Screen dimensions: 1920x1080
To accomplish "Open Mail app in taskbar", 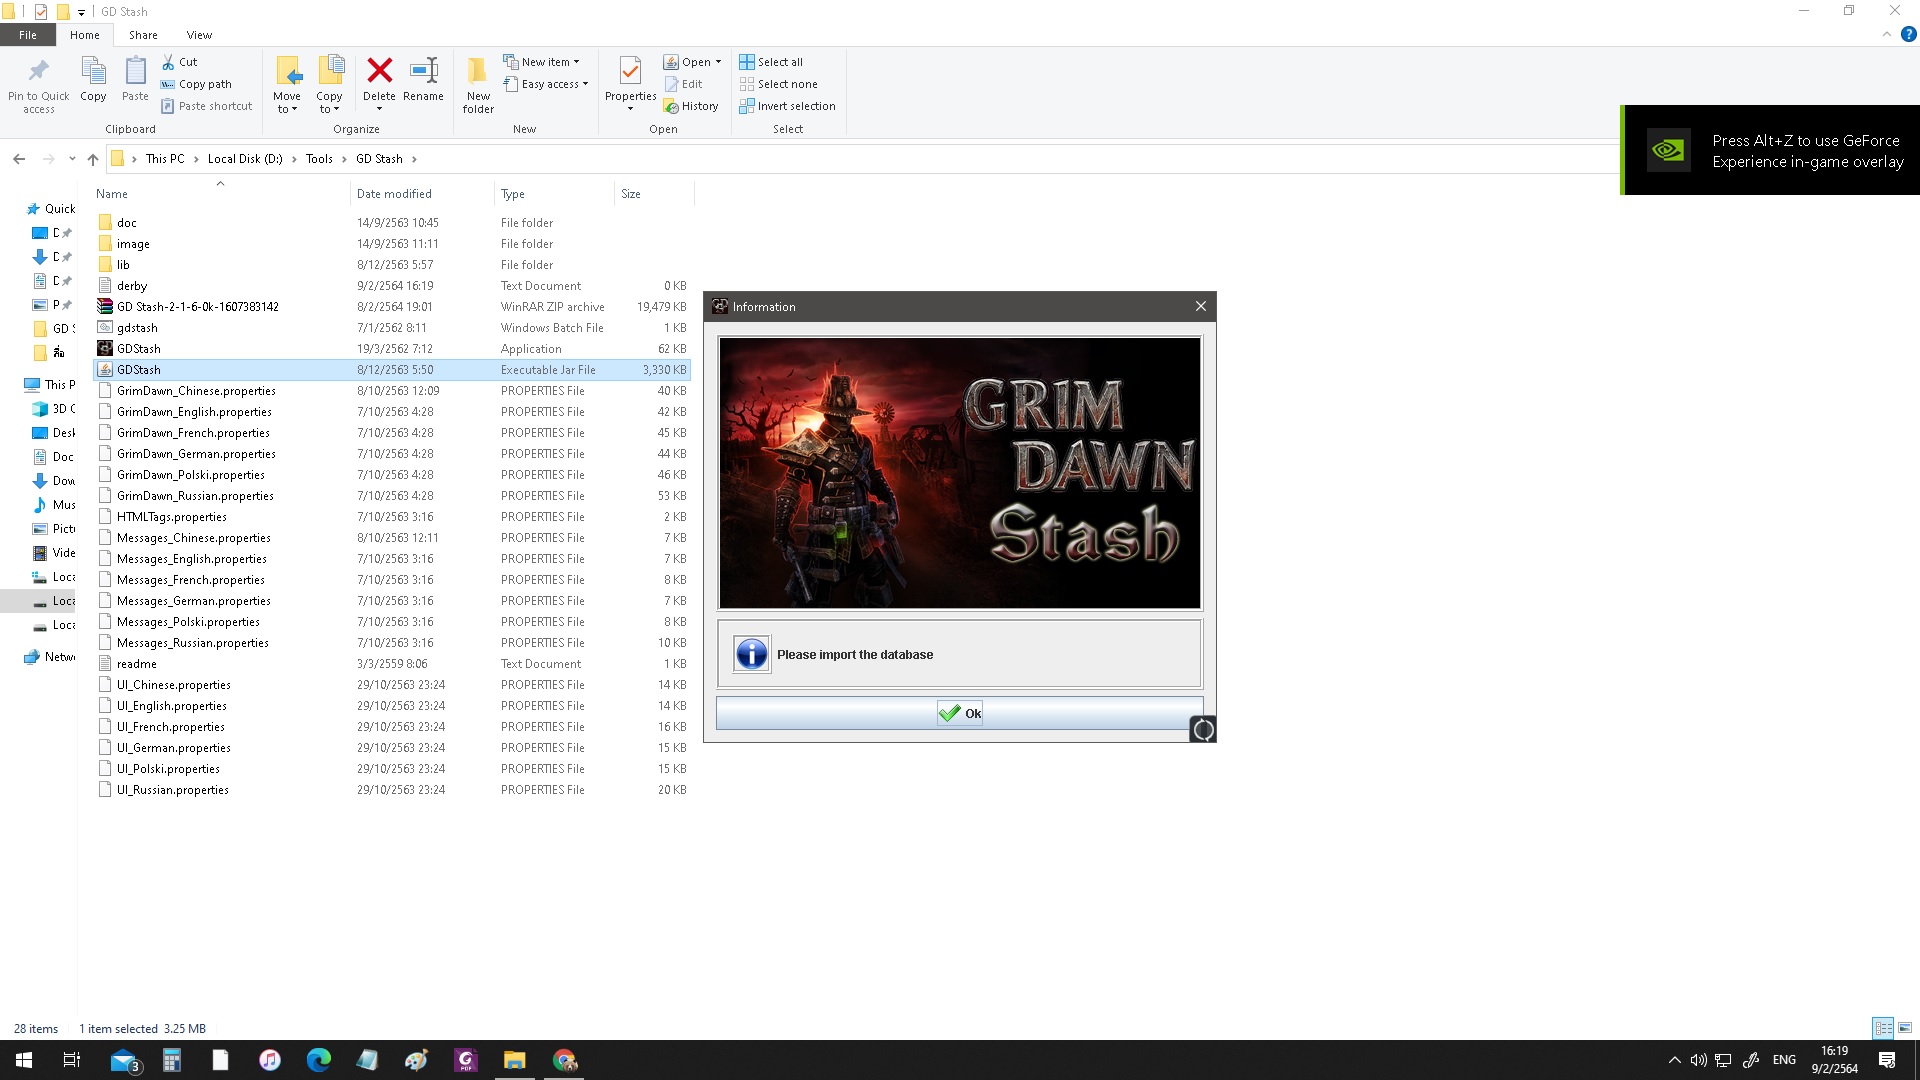I will (124, 1060).
